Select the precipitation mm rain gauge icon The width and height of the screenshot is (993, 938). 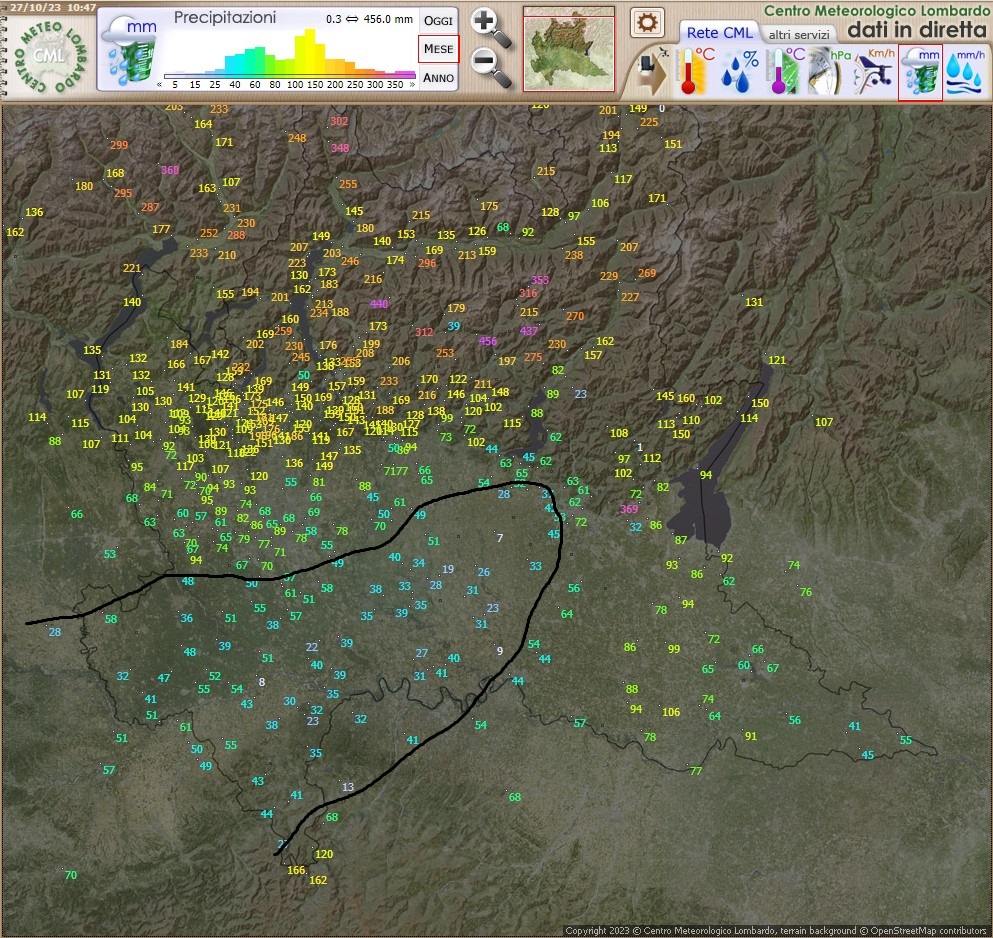tap(920, 72)
